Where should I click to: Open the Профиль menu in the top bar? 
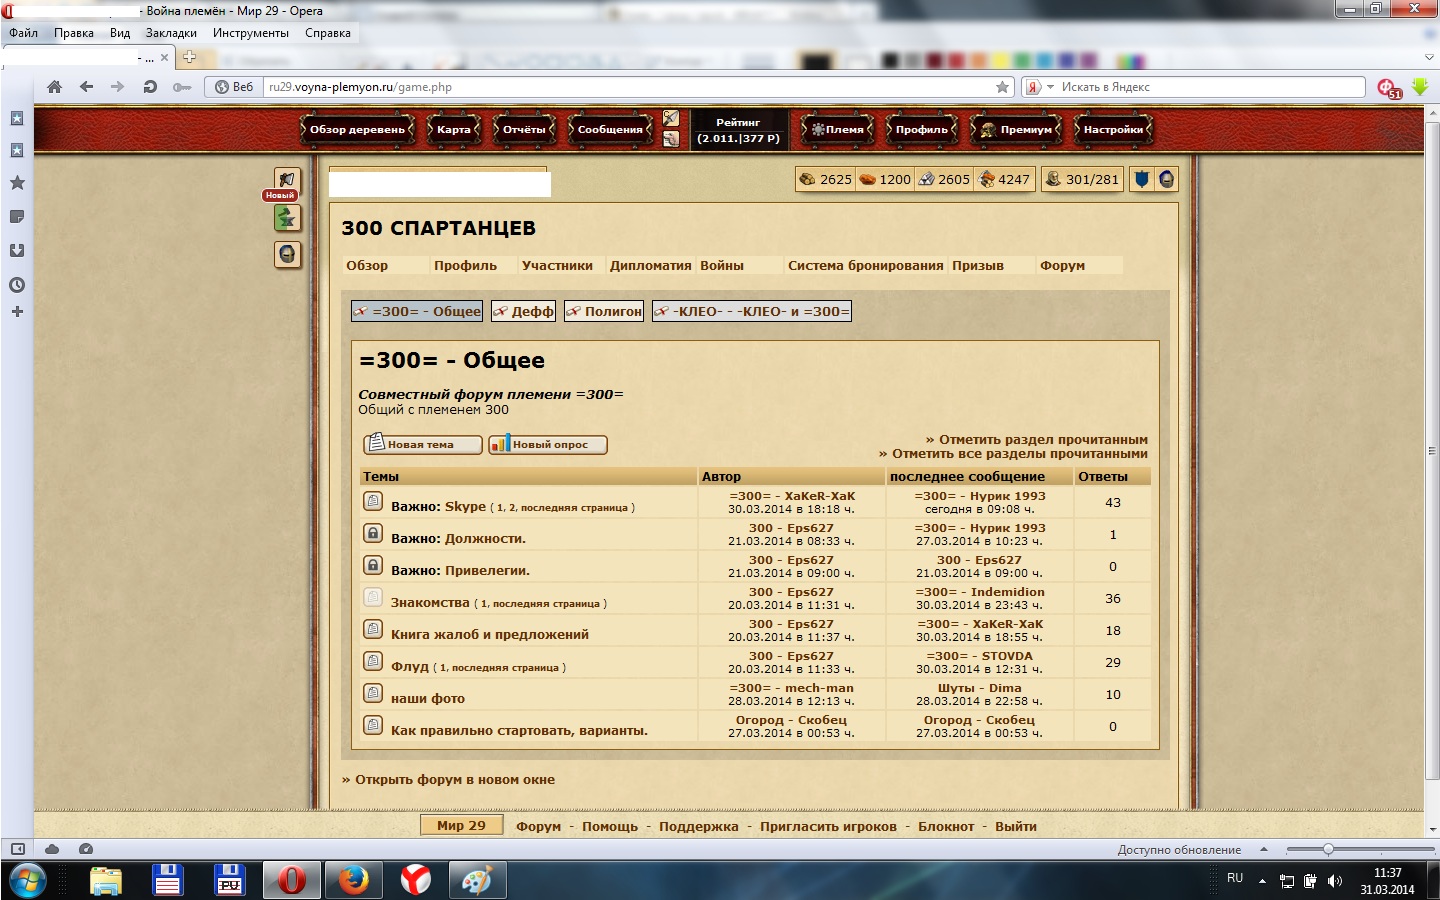(x=921, y=129)
